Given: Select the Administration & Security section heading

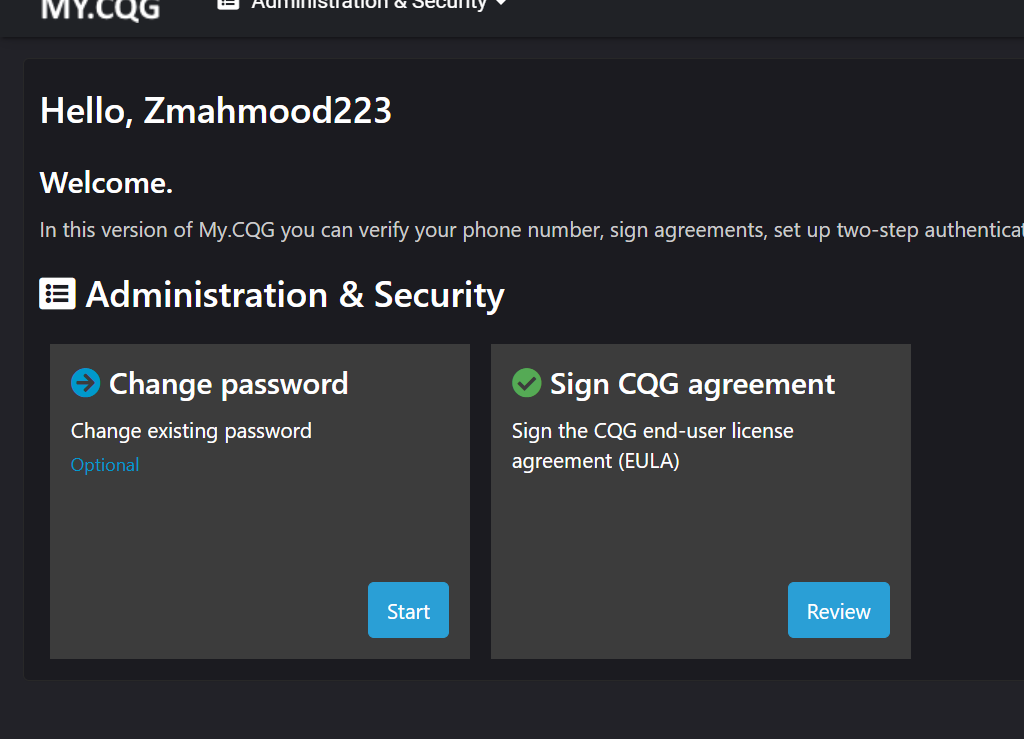Looking at the screenshot, I should (x=295, y=295).
